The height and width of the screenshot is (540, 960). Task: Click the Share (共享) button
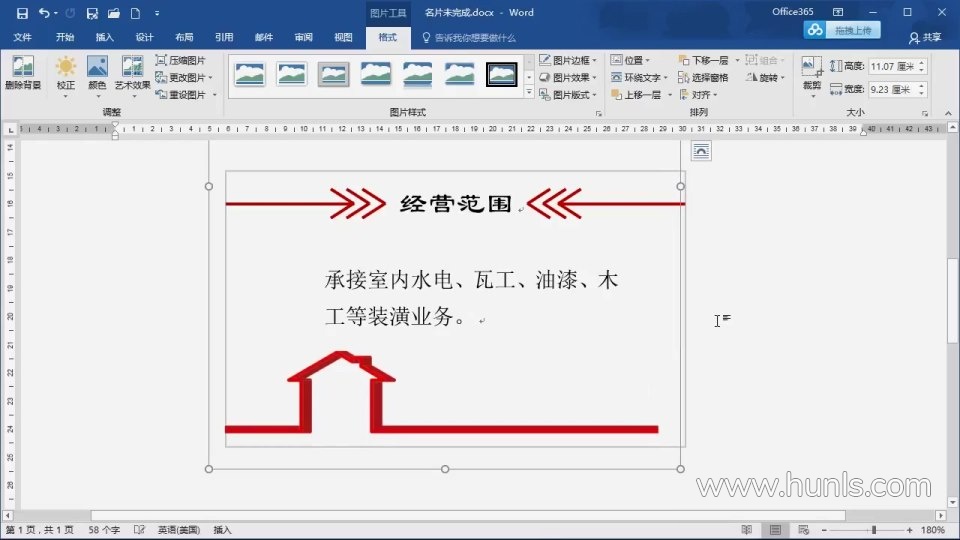924,37
